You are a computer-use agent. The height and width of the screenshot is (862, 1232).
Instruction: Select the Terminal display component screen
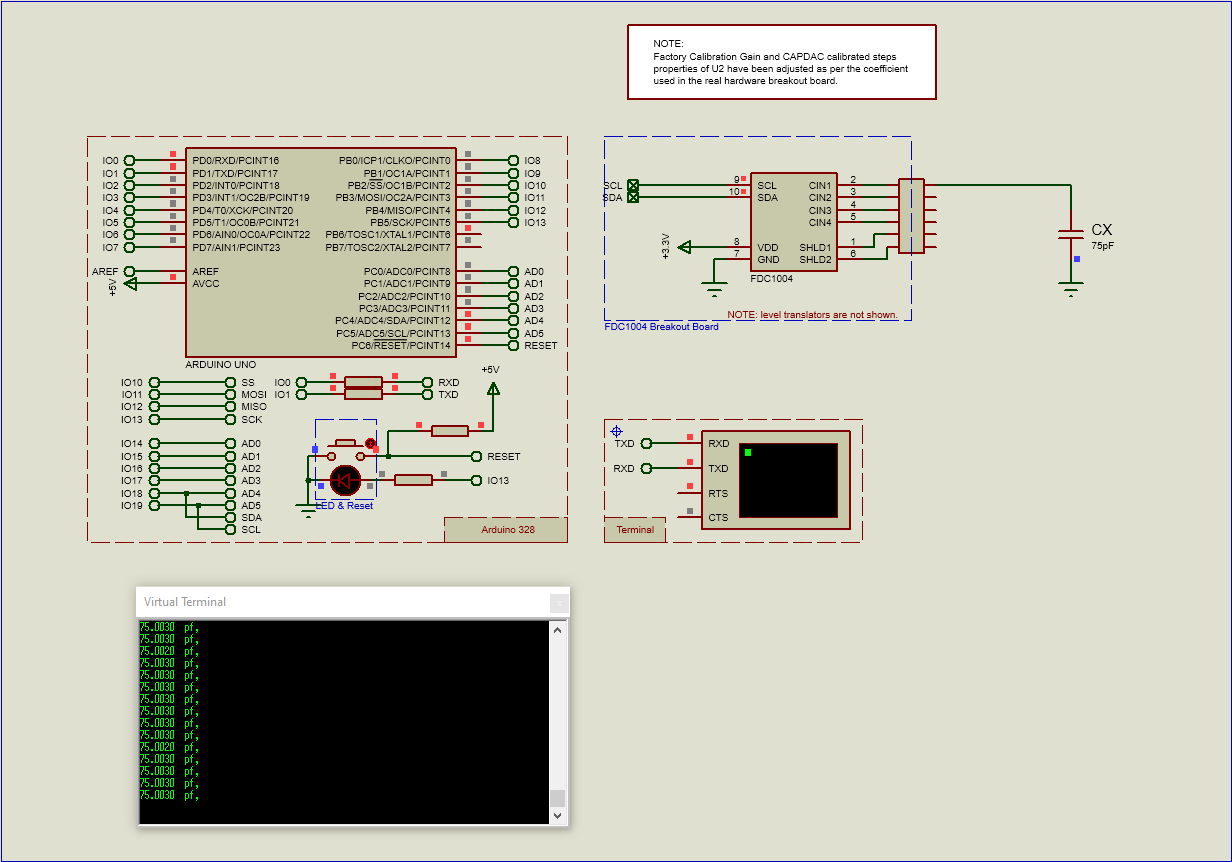(x=787, y=480)
